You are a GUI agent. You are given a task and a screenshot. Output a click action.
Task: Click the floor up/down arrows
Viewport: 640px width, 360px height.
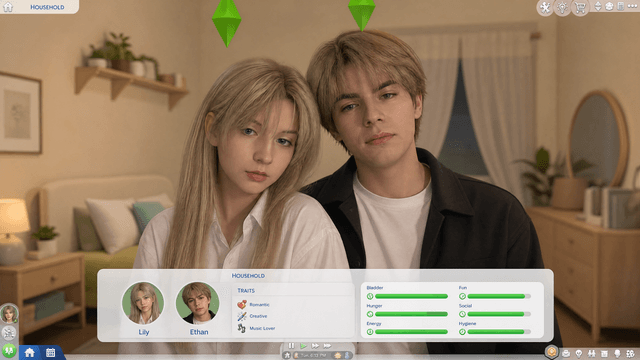click(598, 6)
